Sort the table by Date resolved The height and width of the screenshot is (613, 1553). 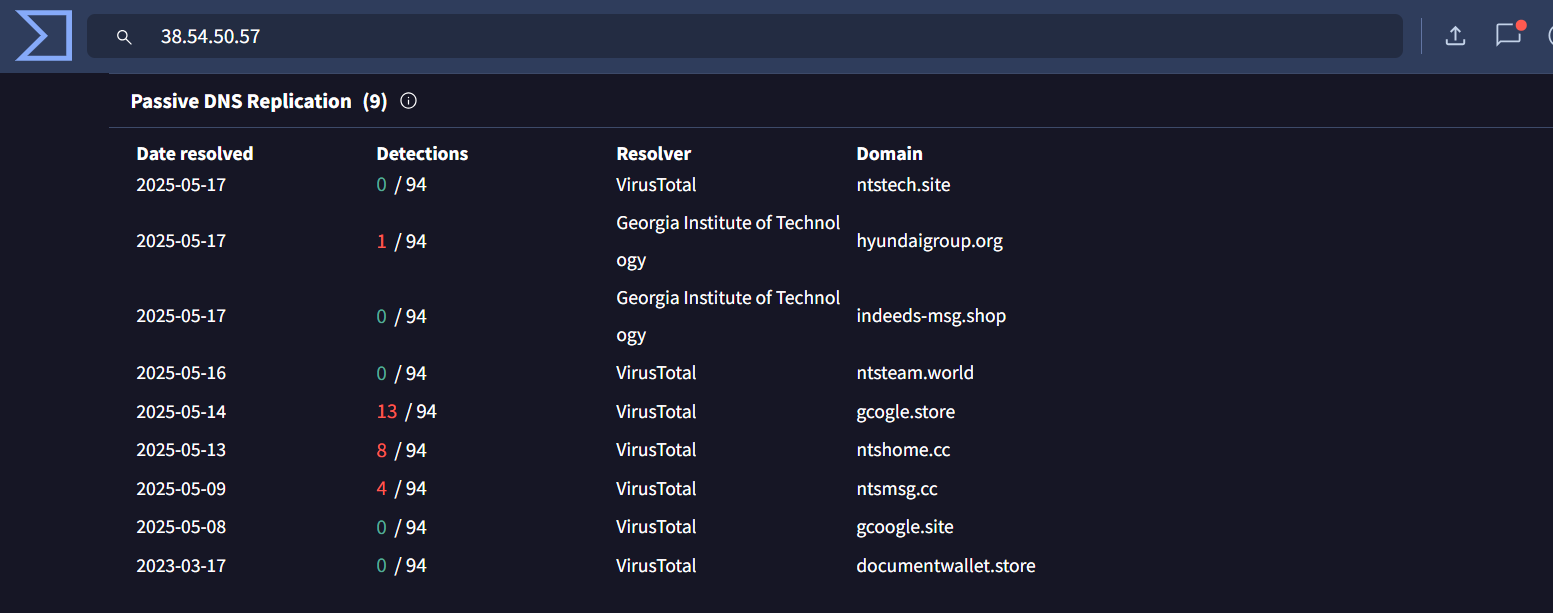194,153
